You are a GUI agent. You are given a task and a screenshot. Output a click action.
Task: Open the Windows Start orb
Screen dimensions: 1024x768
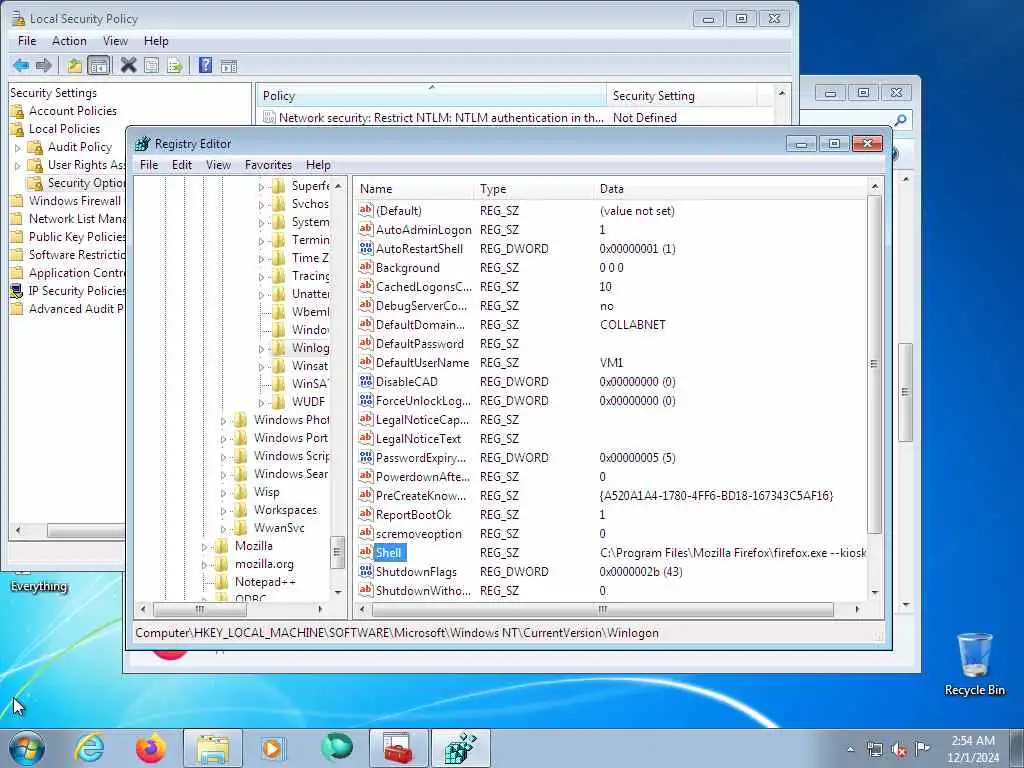[27, 748]
